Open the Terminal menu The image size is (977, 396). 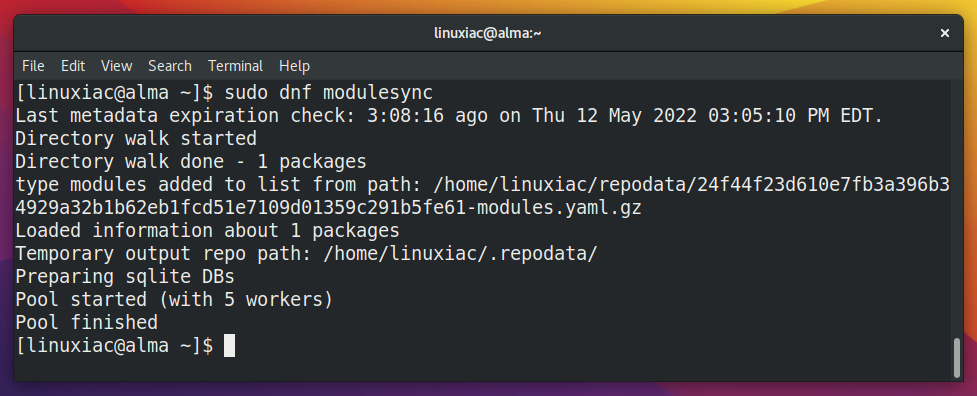coord(236,66)
